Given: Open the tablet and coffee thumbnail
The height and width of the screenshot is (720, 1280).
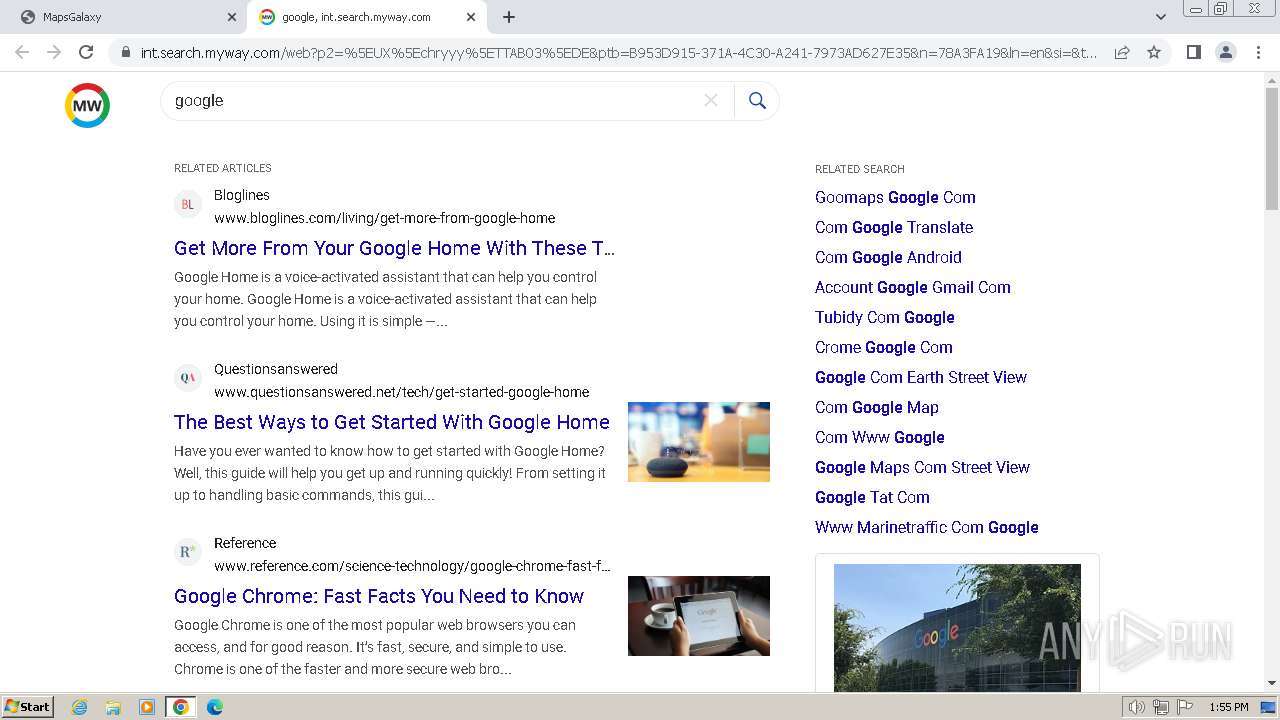Looking at the screenshot, I should tap(699, 616).
